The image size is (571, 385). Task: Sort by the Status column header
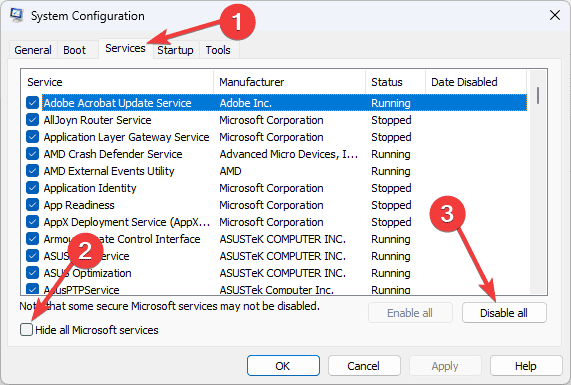pyautogui.click(x=395, y=82)
